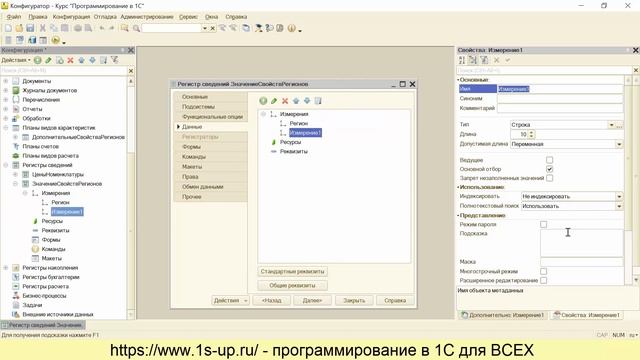The height and width of the screenshot is (360, 640).
Task: Select ЦеныНоменклатуры in the configuration tree
Action: (x=58, y=174)
